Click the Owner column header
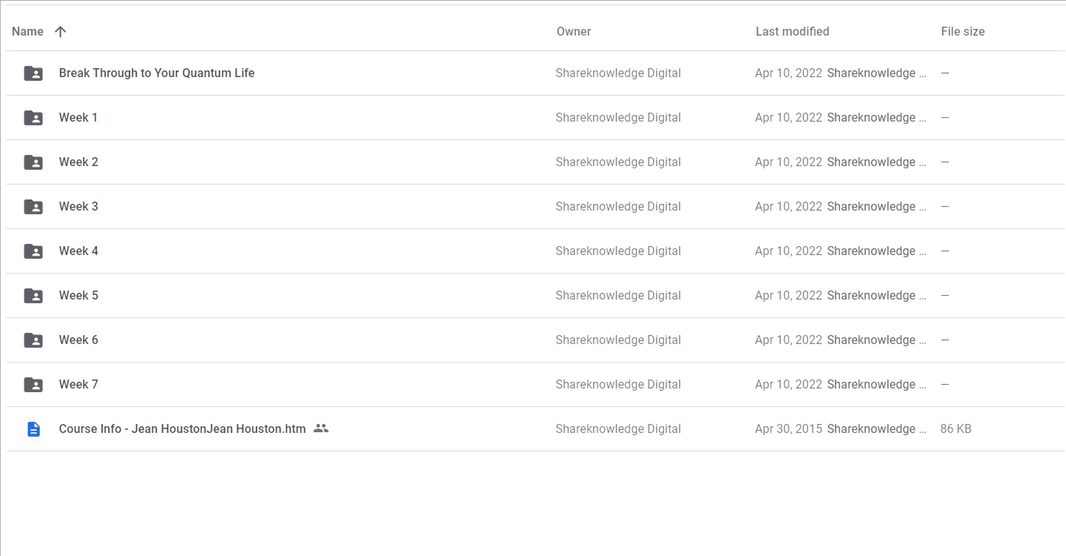Viewport: 1066px width, 556px height. tap(574, 31)
